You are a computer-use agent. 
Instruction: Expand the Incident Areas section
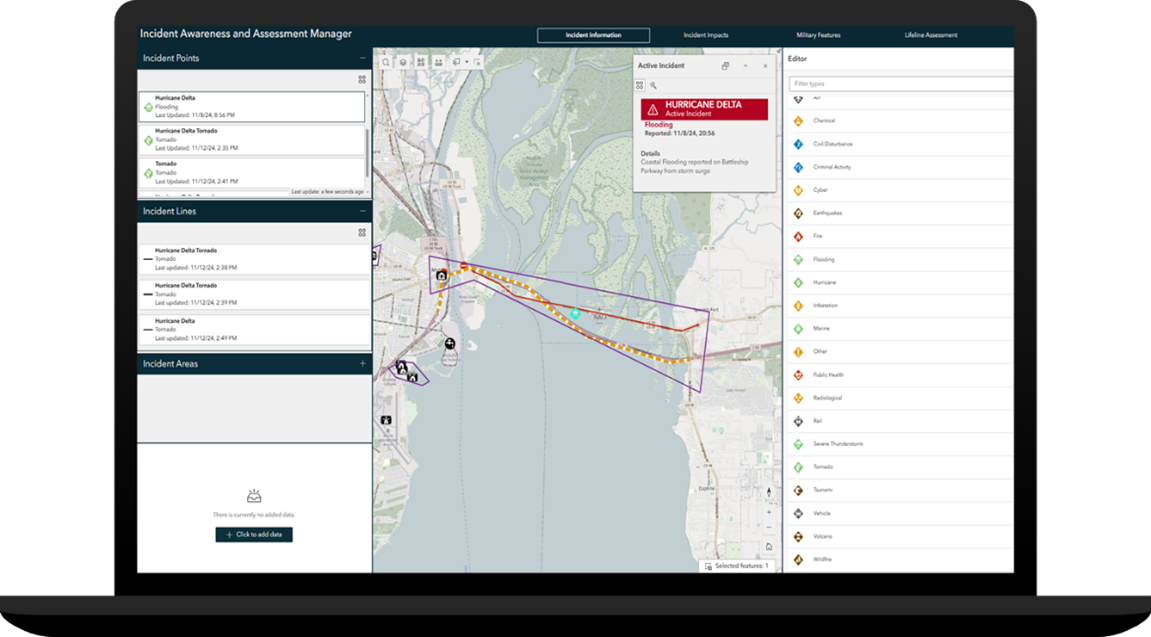click(362, 364)
